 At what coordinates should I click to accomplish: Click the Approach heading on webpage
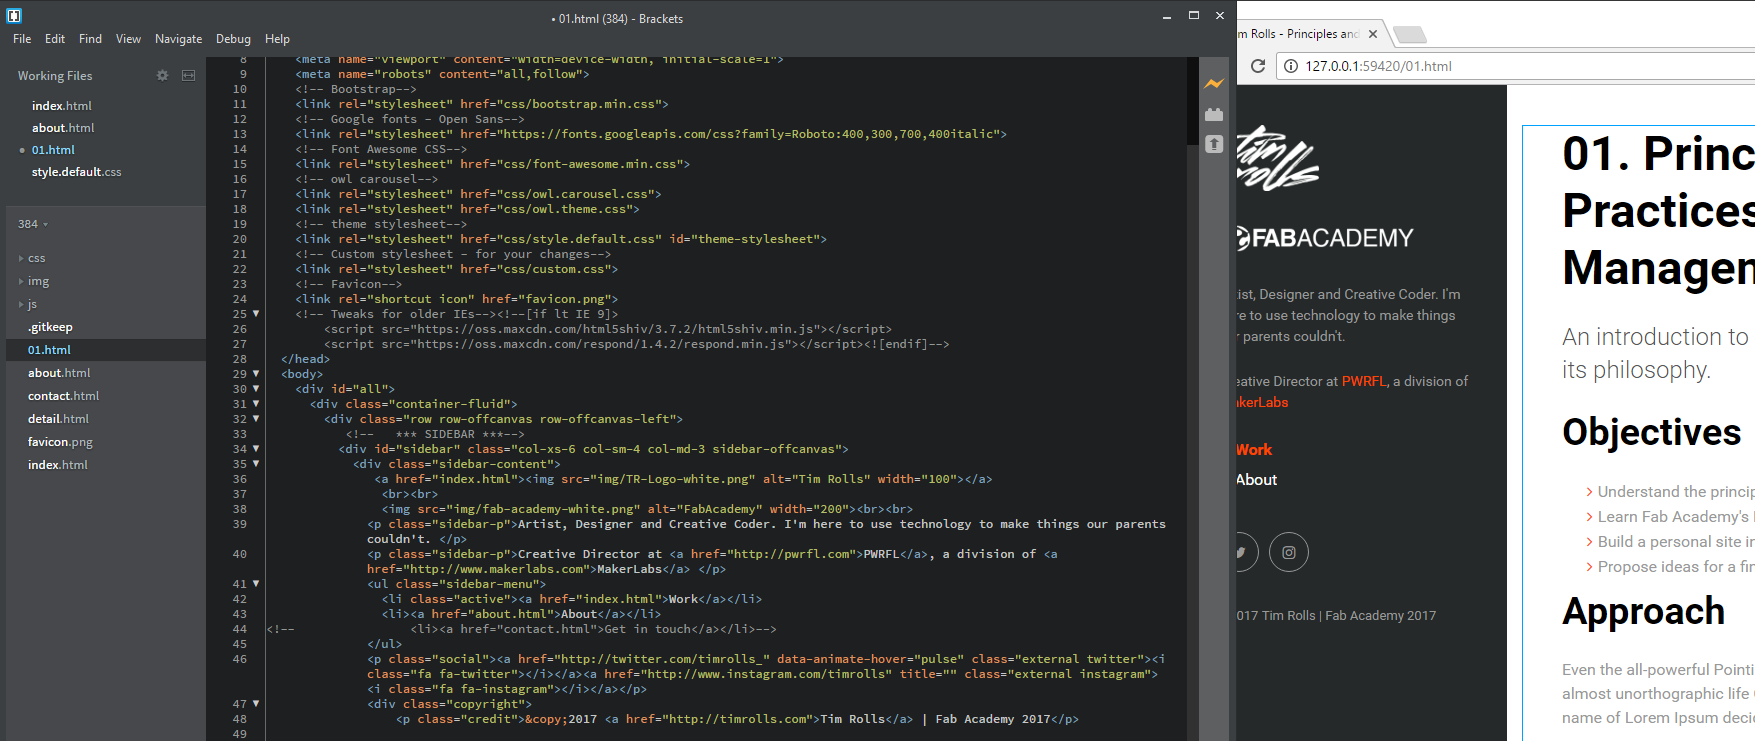pyautogui.click(x=1644, y=611)
